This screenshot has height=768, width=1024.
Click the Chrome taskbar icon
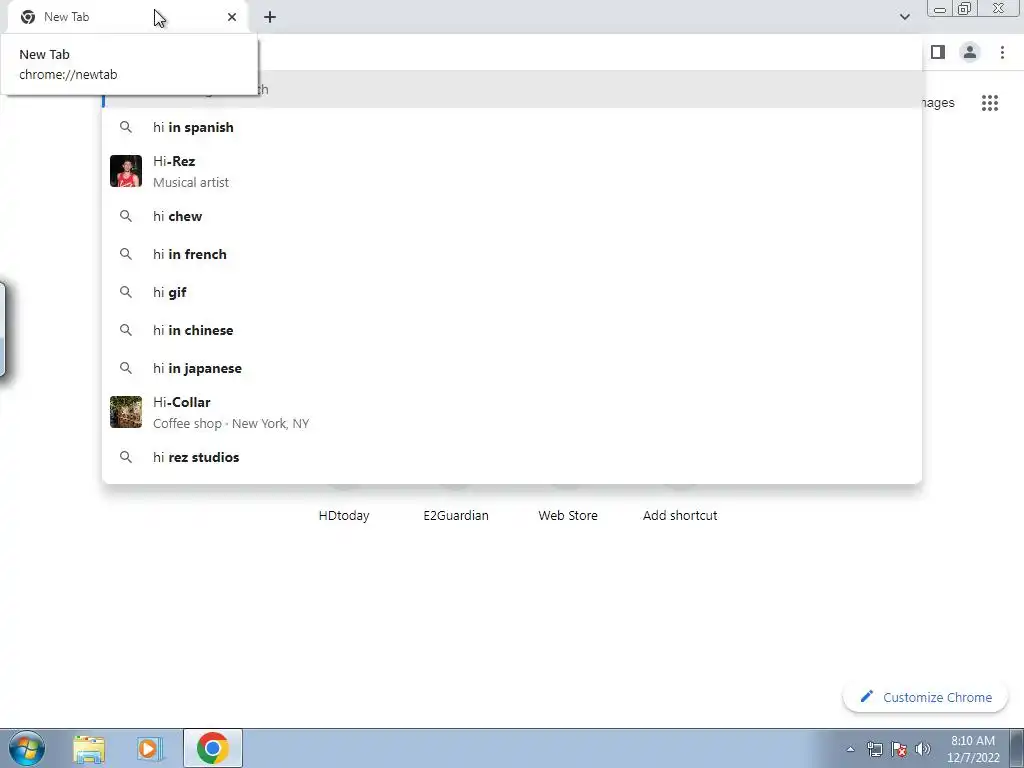(212, 748)
